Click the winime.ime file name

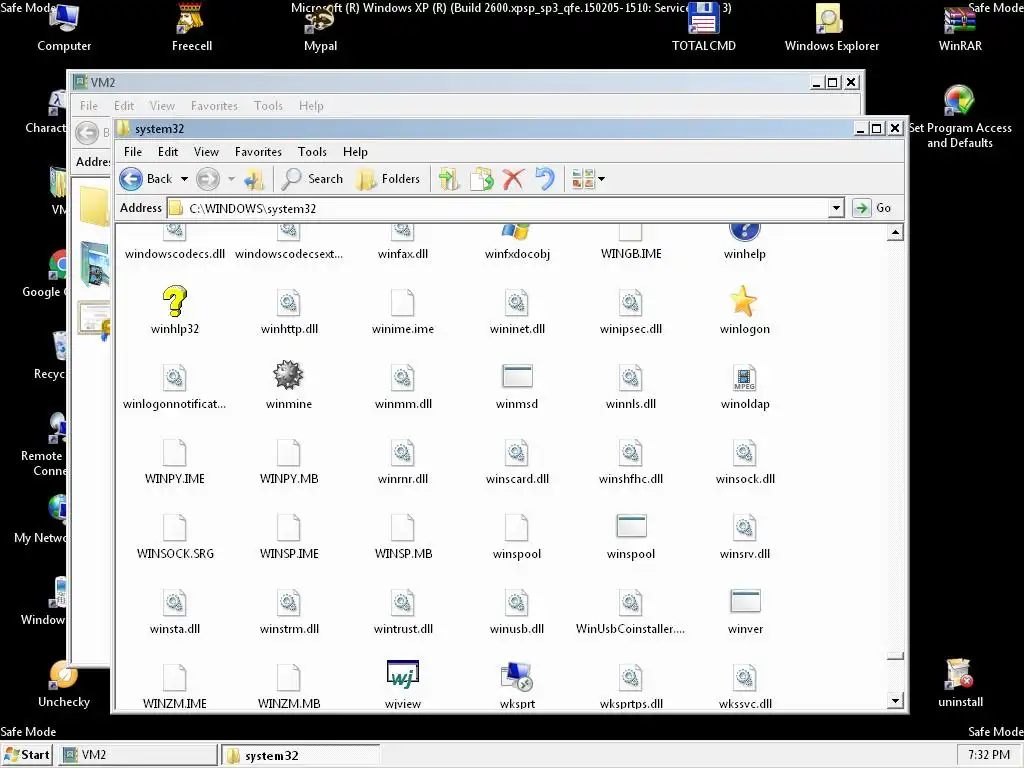pyautogui.click(x=403, y=328)
